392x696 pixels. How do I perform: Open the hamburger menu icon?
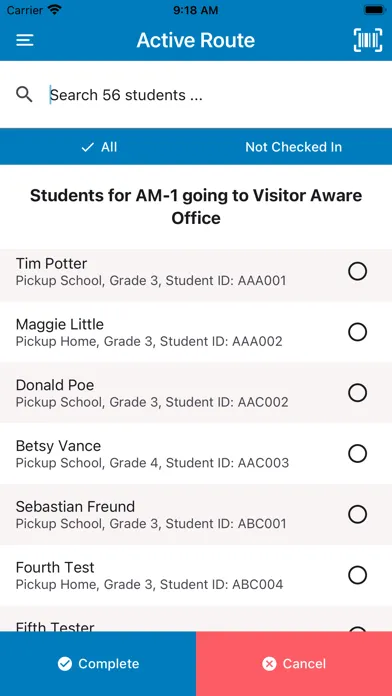(x=25, y=40)
